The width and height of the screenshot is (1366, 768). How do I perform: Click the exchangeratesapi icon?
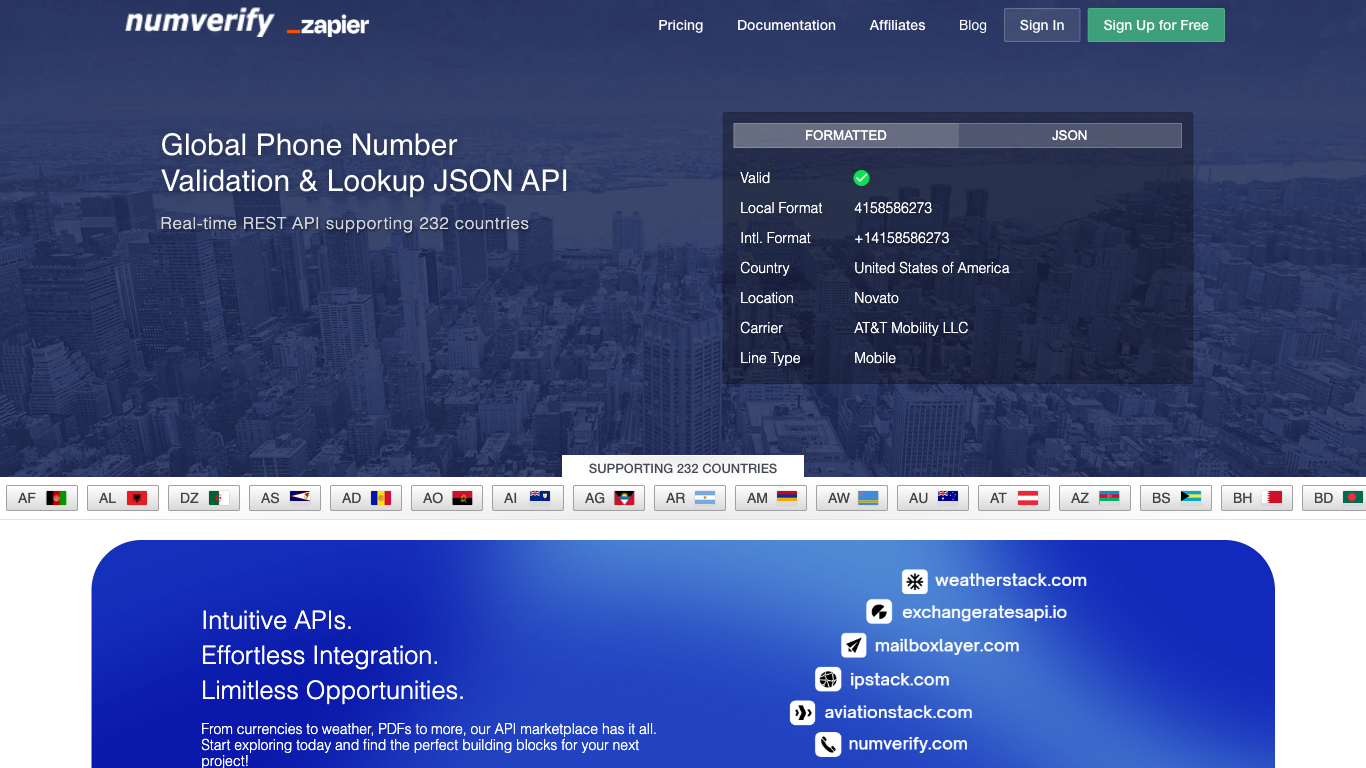pos(879,612)
